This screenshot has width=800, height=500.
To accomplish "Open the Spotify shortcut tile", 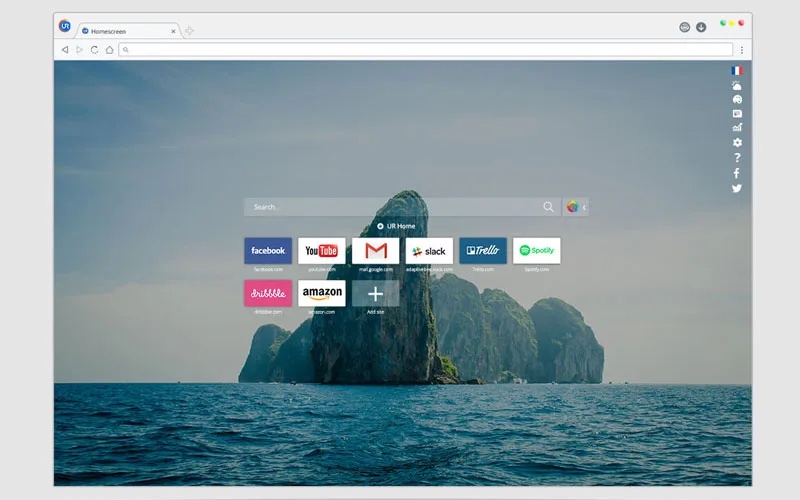I will point(537,251).
